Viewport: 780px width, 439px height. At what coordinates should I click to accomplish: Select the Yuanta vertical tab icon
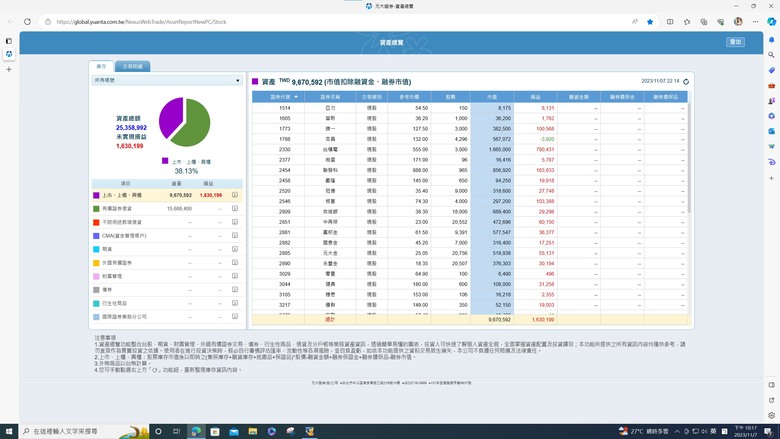pyautogui.click(x=8, y=54)
